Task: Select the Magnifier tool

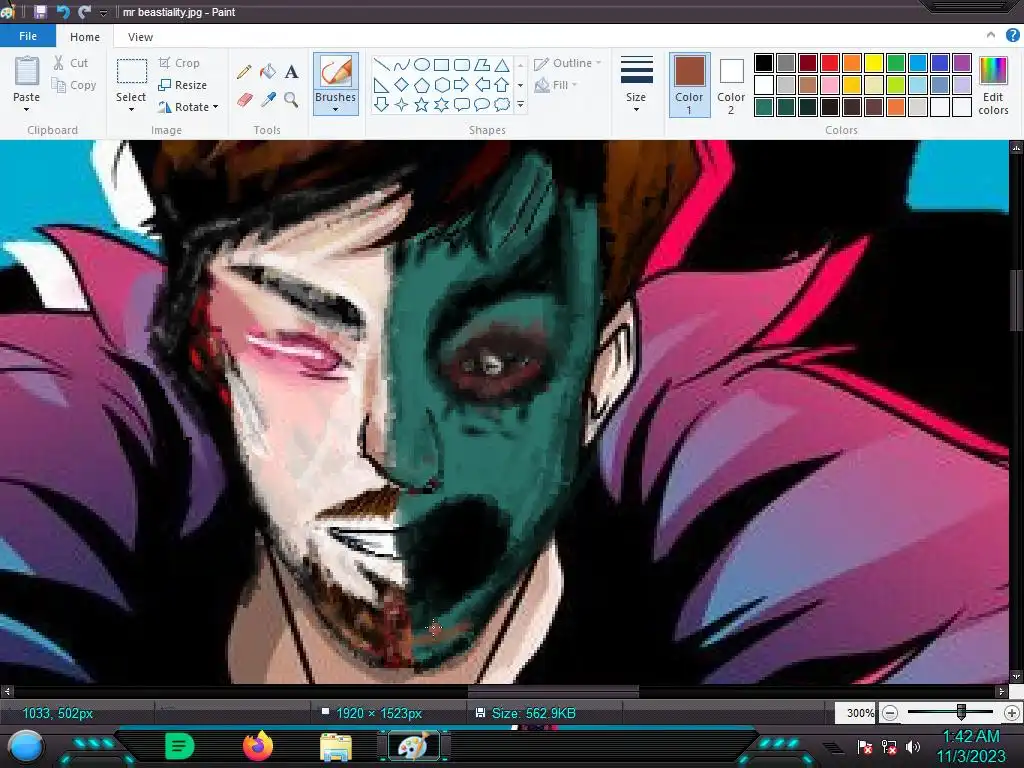Action: click(291, 99)
